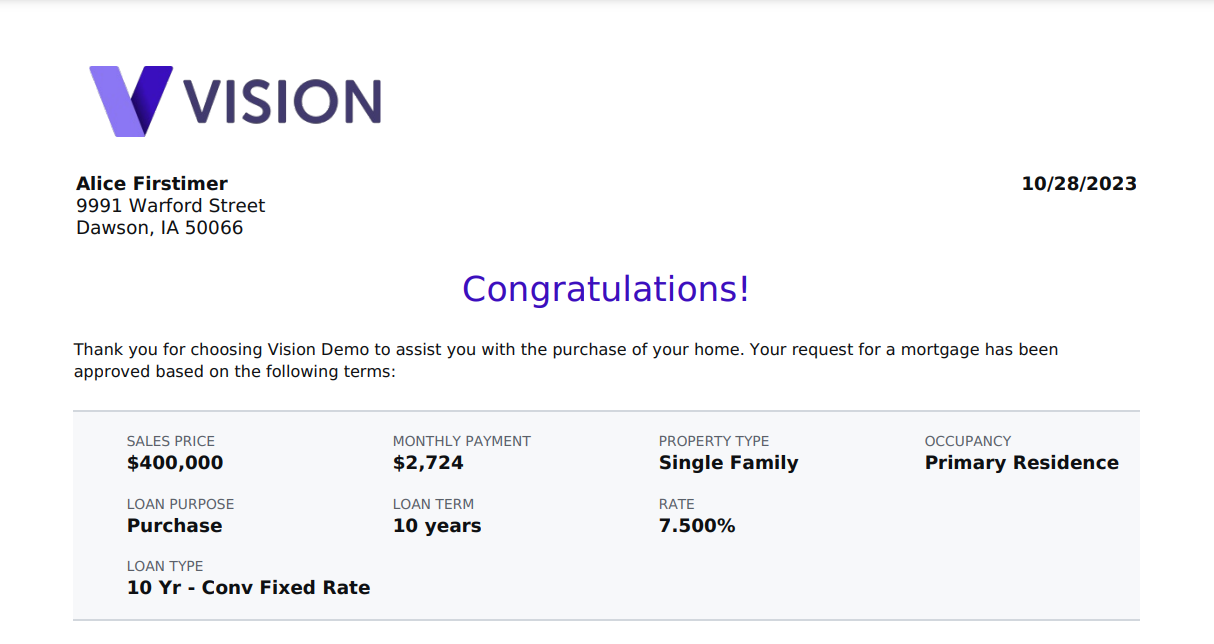Screen dimensions: 1214x644
Task: Click the OCCUPANCY label
Action: click(x=968, y=441)
